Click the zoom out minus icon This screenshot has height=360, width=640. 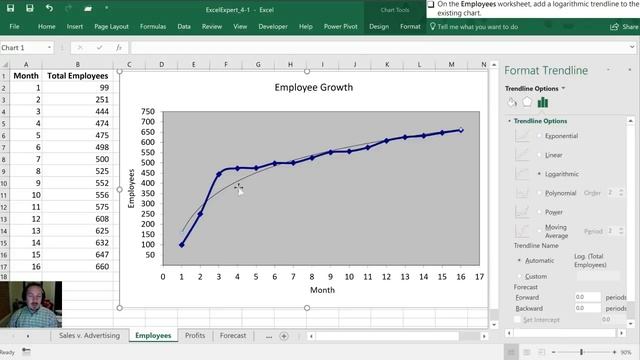pos(553,352)
